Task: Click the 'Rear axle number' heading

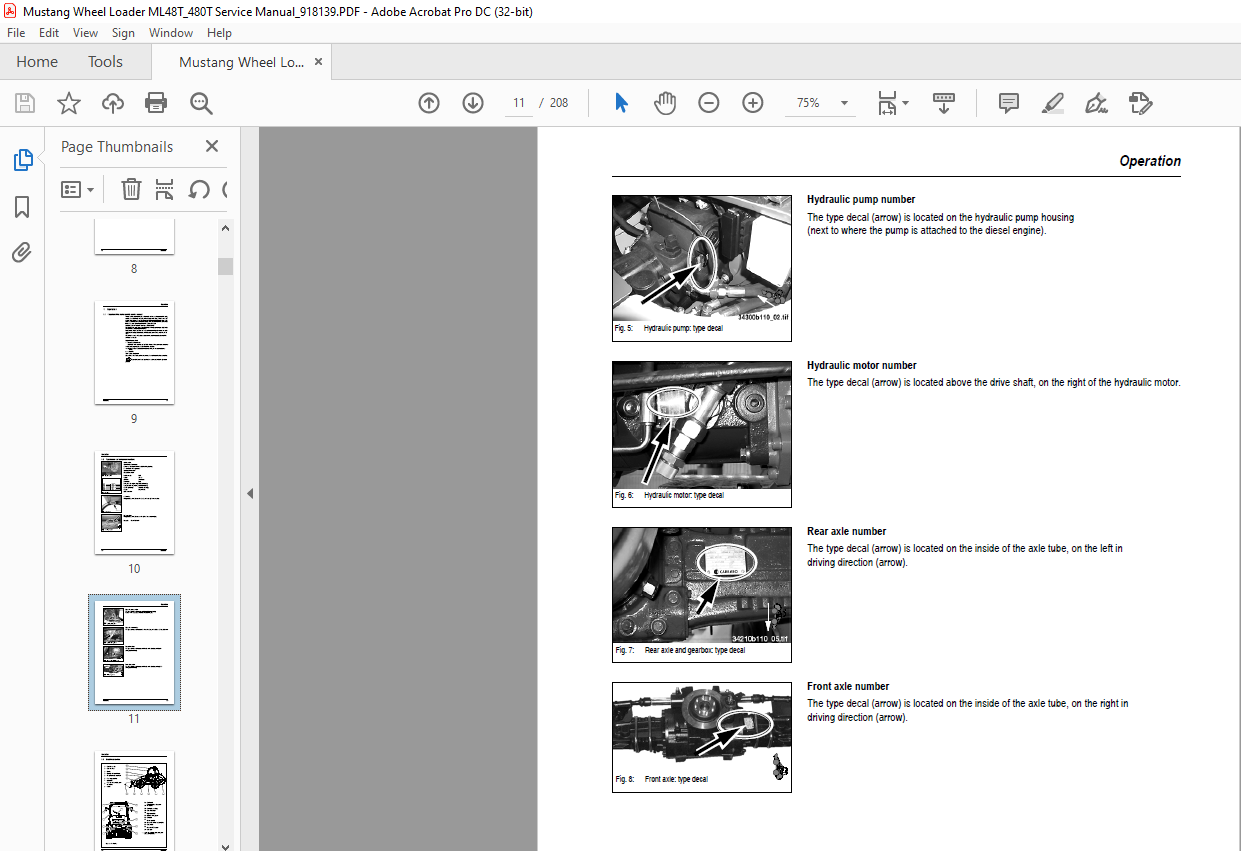Action: tap(847, 532)
